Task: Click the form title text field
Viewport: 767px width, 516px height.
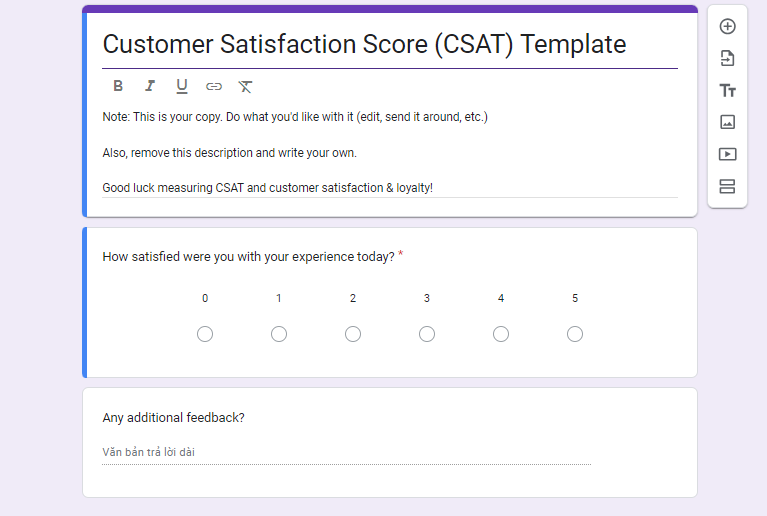Action: click(390, 45)
